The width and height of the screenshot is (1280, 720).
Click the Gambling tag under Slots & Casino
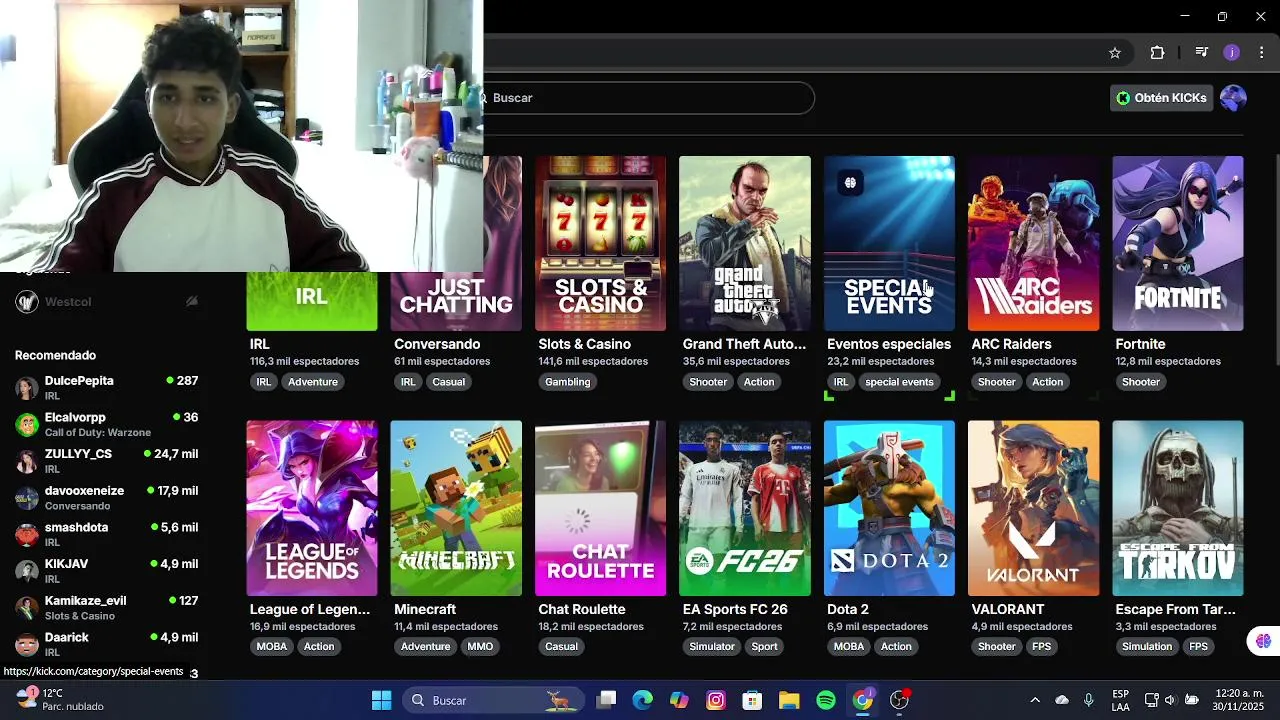(x=568, y=382)
